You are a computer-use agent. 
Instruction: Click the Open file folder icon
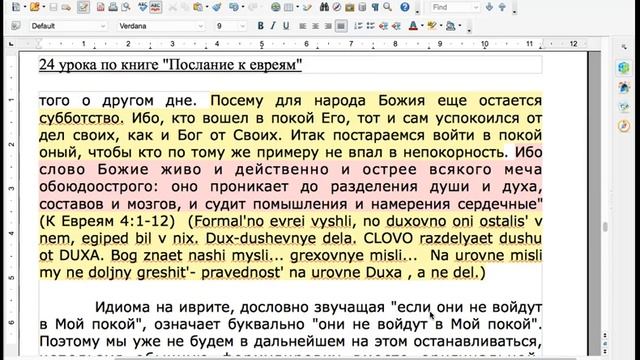pos(35,7)
